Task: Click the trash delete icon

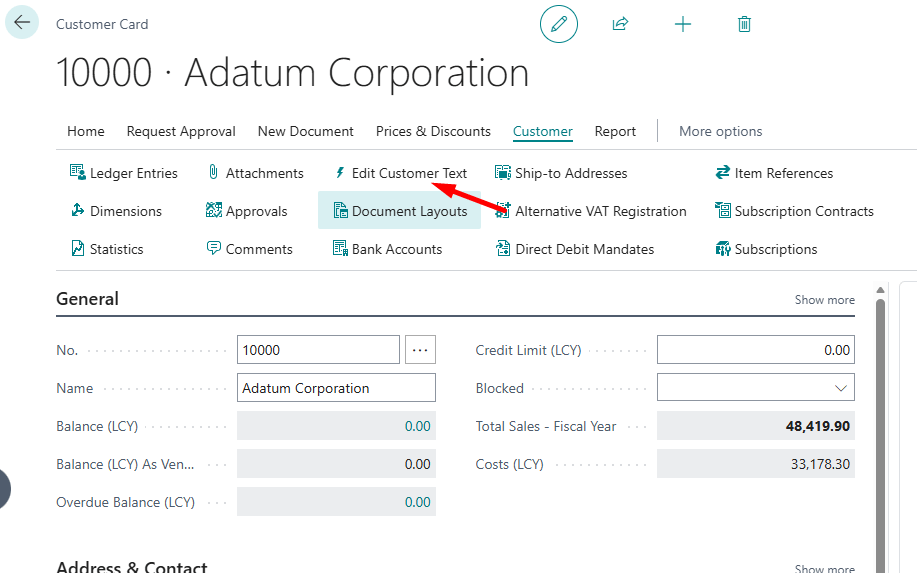Action: coord(744,24)
